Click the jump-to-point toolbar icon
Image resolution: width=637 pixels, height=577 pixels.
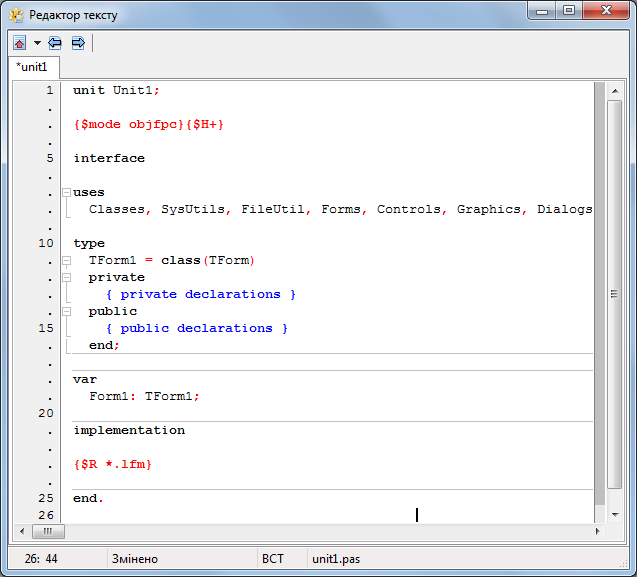point(20,43)
